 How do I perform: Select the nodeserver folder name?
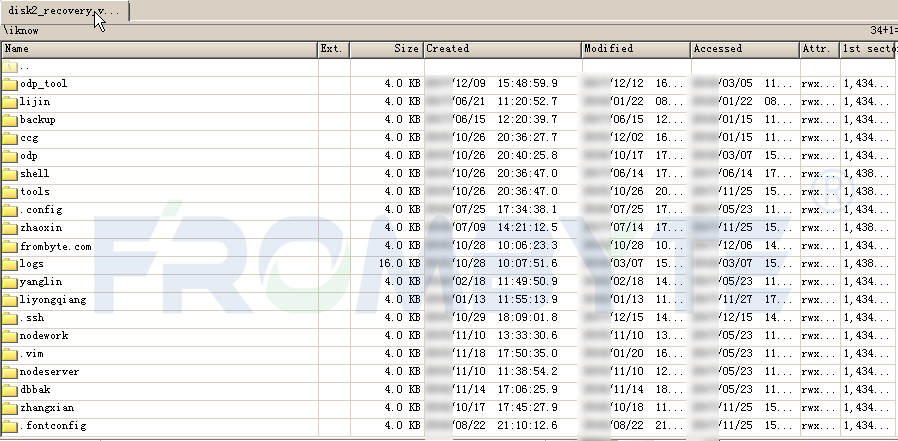(x=49, y=372)
